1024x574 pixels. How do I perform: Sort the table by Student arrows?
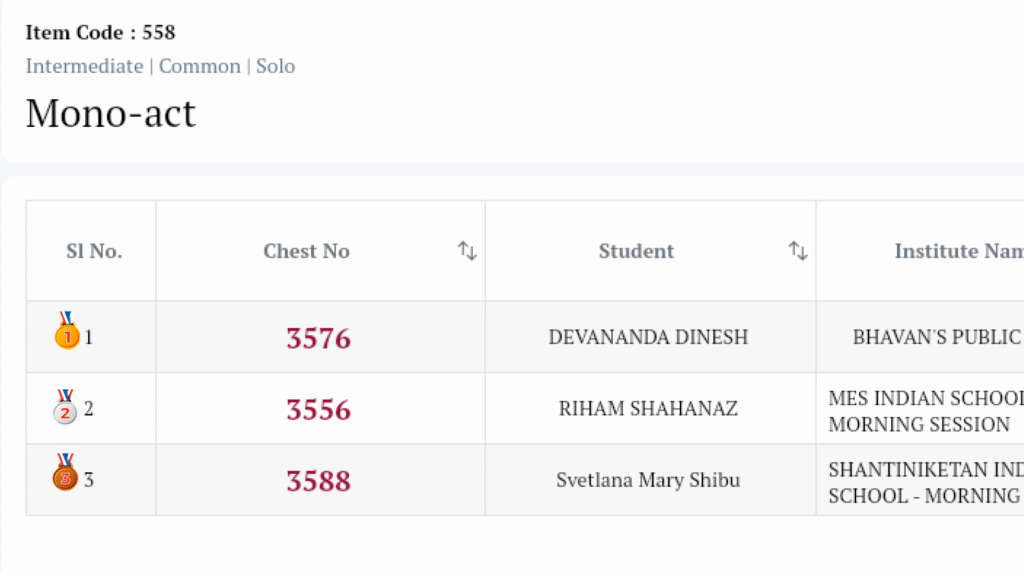coord(797,251)
